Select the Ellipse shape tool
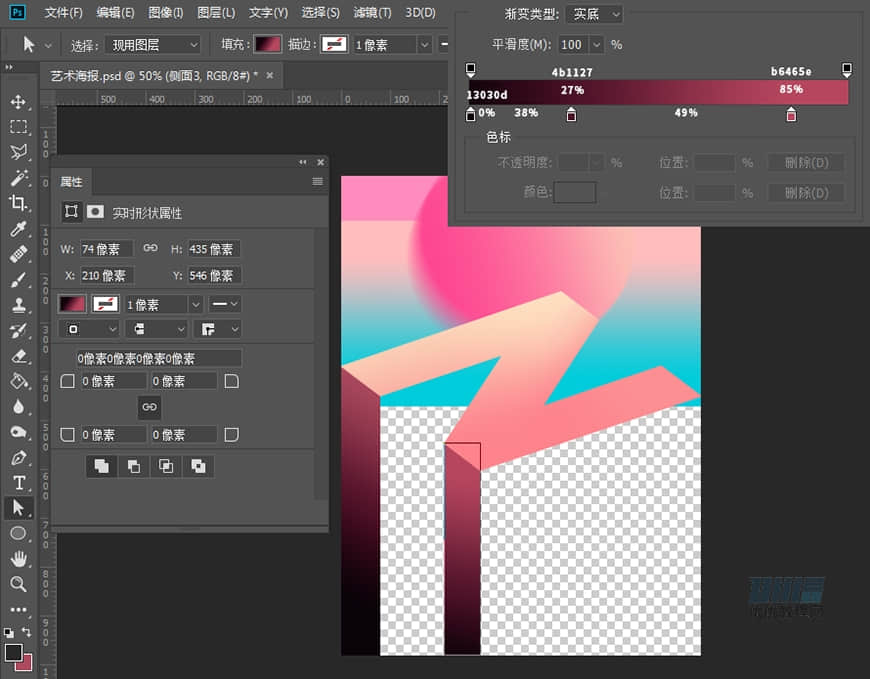This screenshot has width=870, height=679. click(18, 534)
